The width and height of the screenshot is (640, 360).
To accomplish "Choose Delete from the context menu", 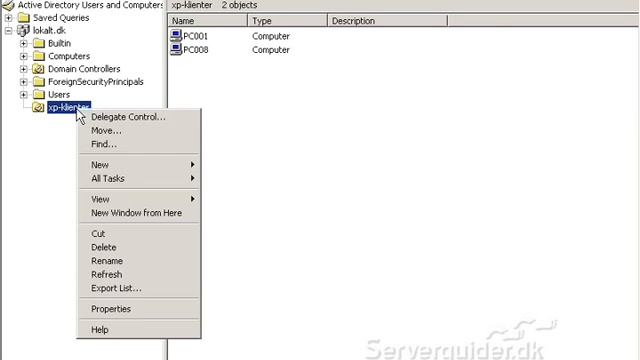I will point(139,247).
